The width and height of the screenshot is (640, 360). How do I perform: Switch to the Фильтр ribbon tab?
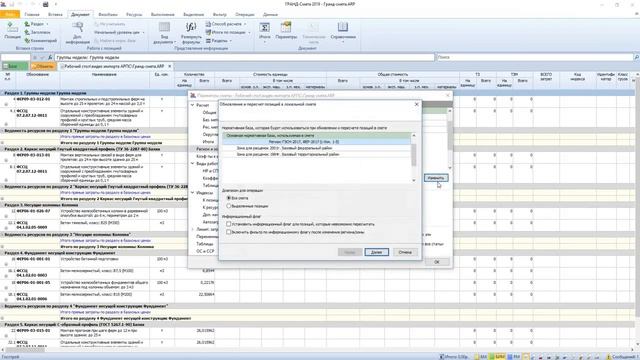coord(220,14)
